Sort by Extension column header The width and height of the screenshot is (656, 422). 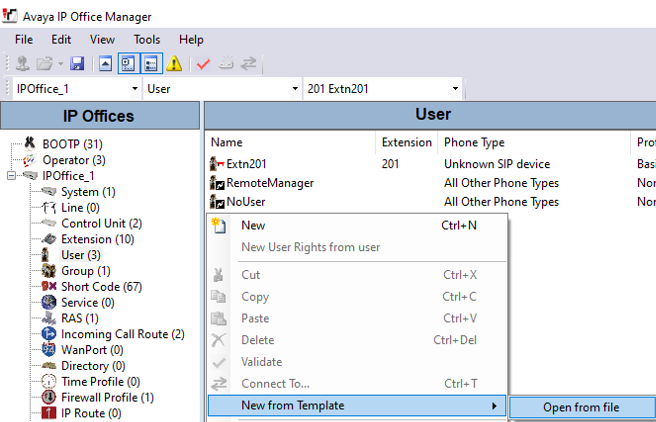click(x=407, y=143)
